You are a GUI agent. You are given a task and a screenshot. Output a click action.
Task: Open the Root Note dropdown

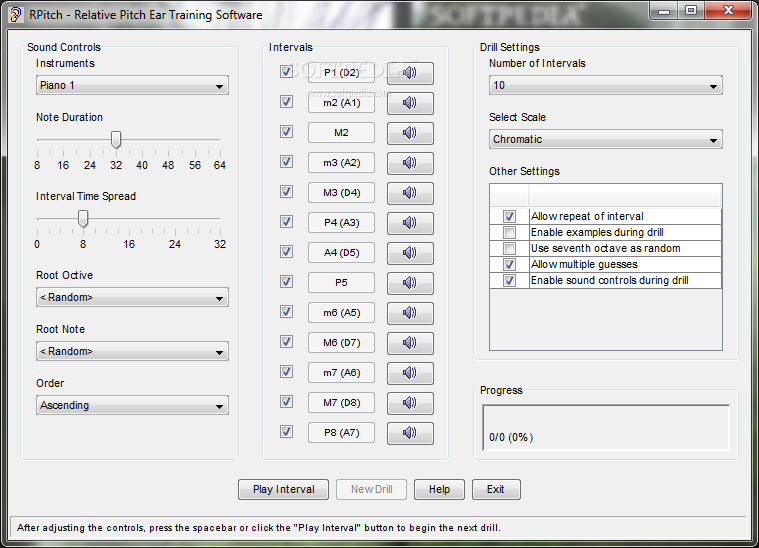pyautogui.click(x=132, y=351)
